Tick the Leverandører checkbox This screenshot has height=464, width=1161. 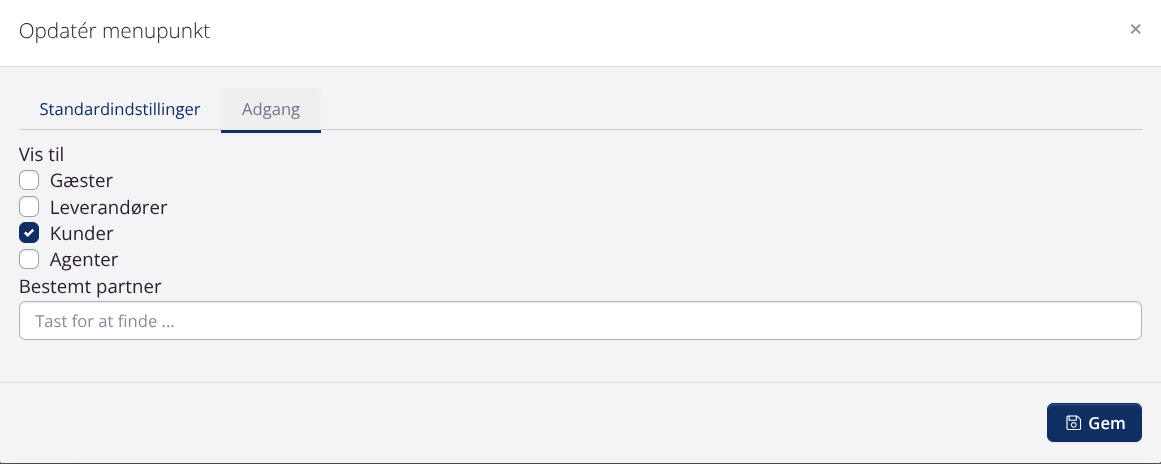click(29, 208)
